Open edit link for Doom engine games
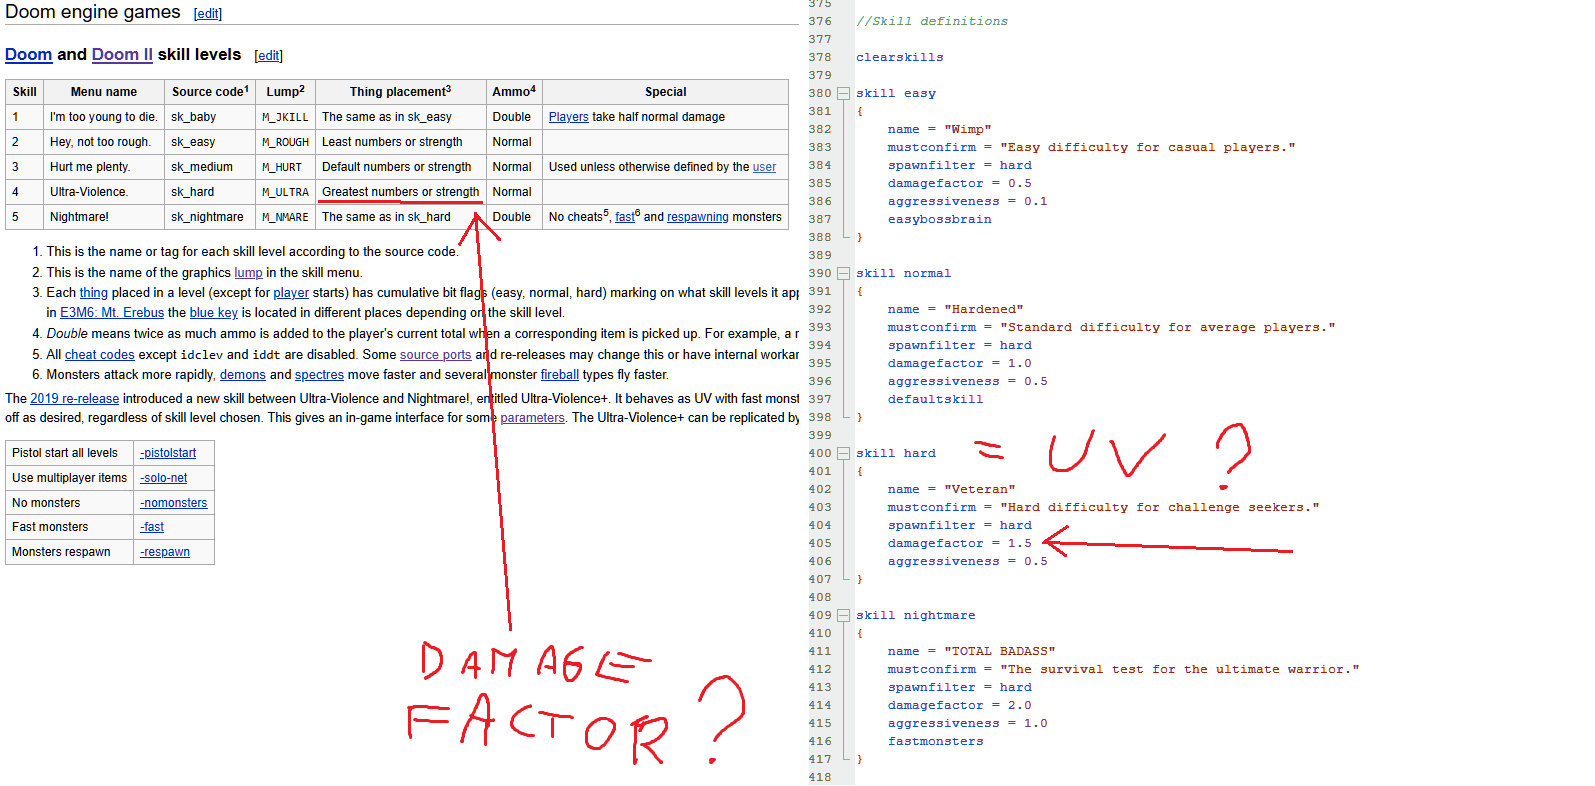The width and height of the screenshot is (1595, 786). (x=208, y=14)
